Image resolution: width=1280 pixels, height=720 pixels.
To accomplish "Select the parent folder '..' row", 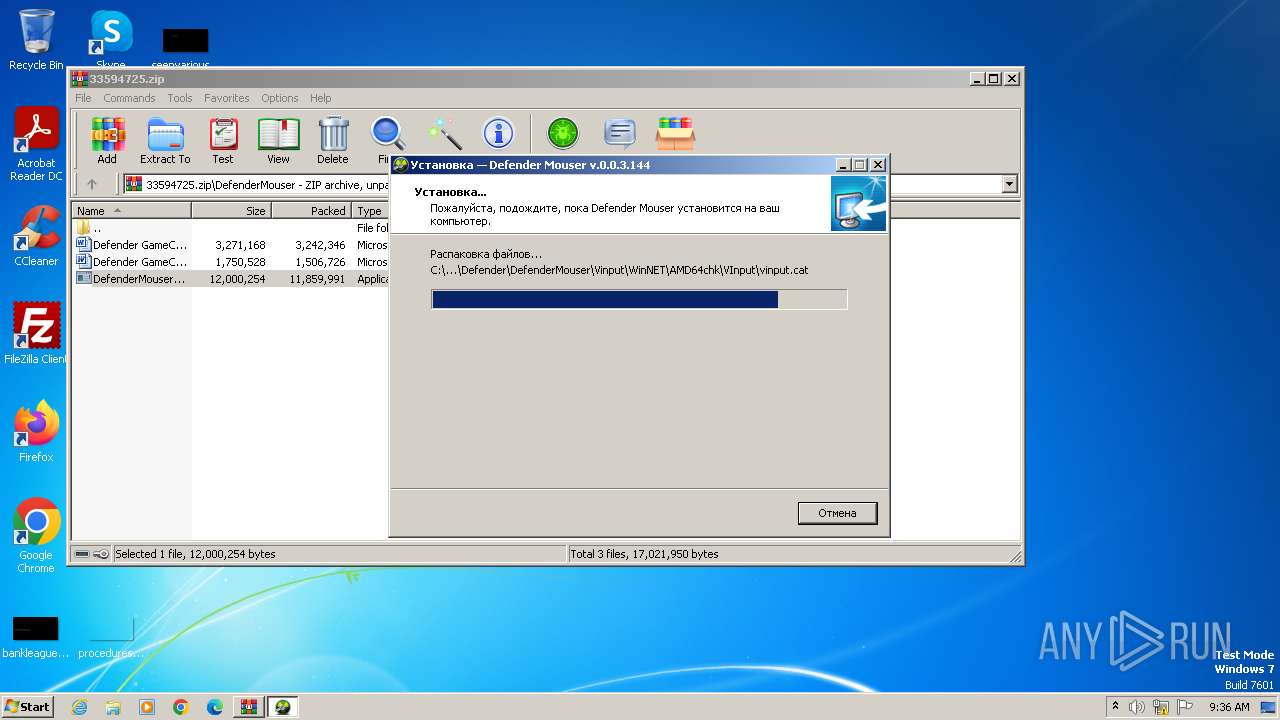I will (x=231, y=228).
